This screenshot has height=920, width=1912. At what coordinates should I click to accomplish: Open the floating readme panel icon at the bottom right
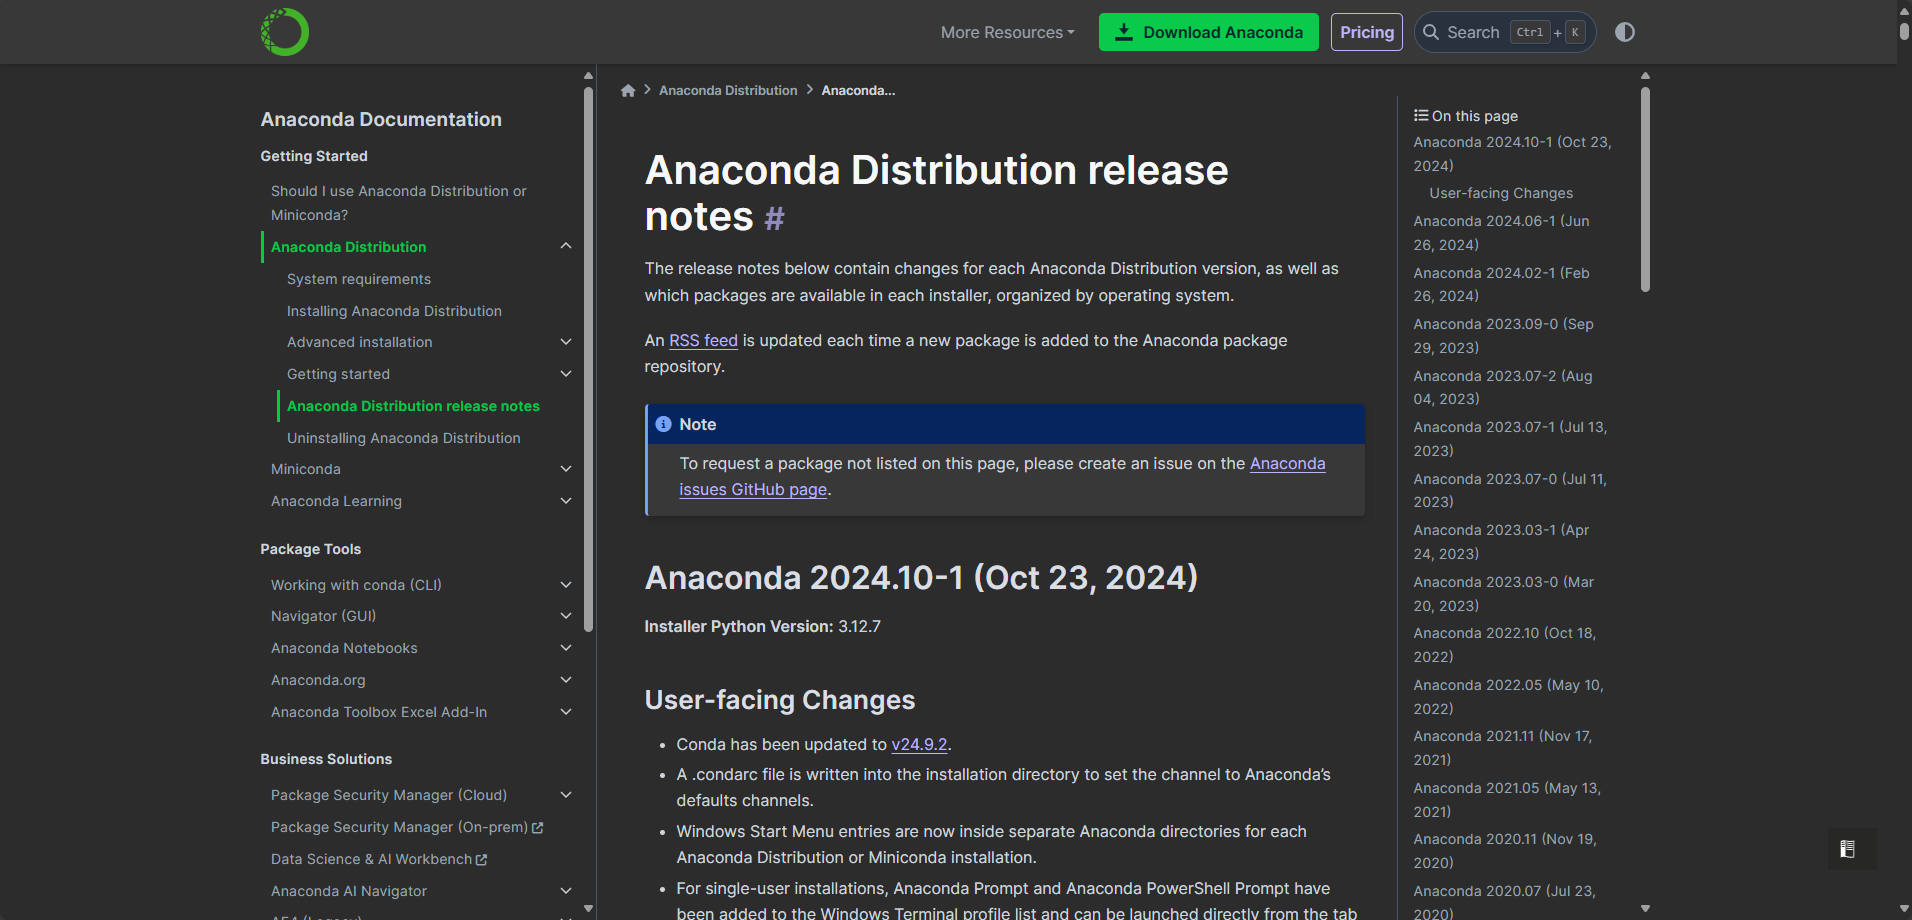(1847, 849)
